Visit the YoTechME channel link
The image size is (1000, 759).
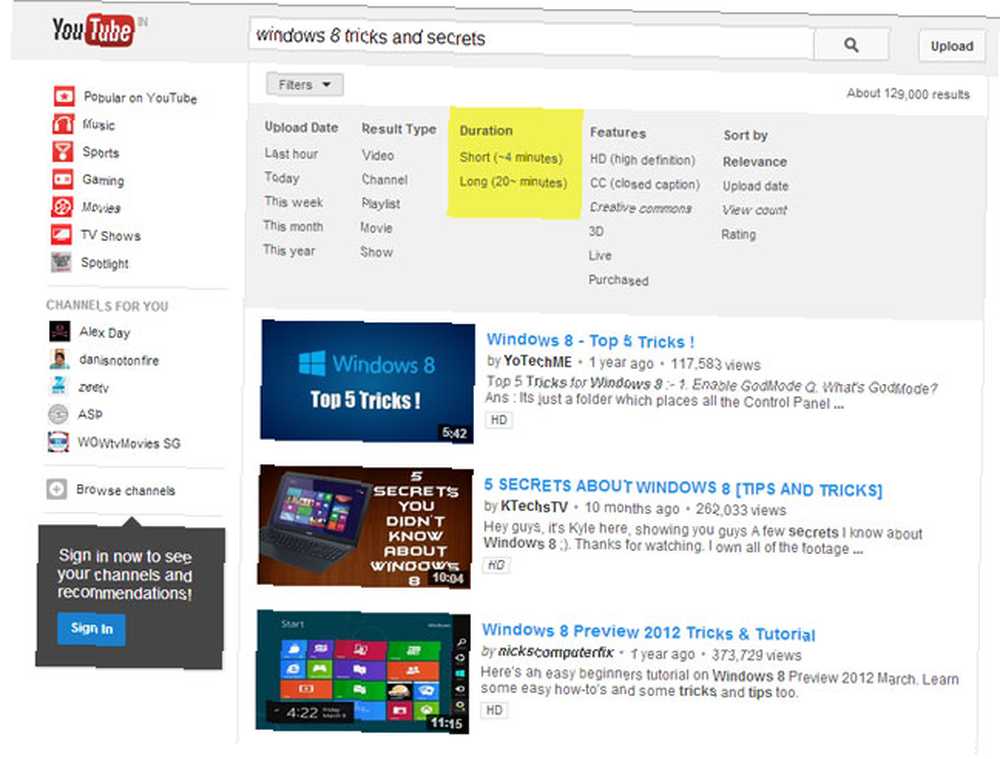pyautogui.click(x=537, y=361)
